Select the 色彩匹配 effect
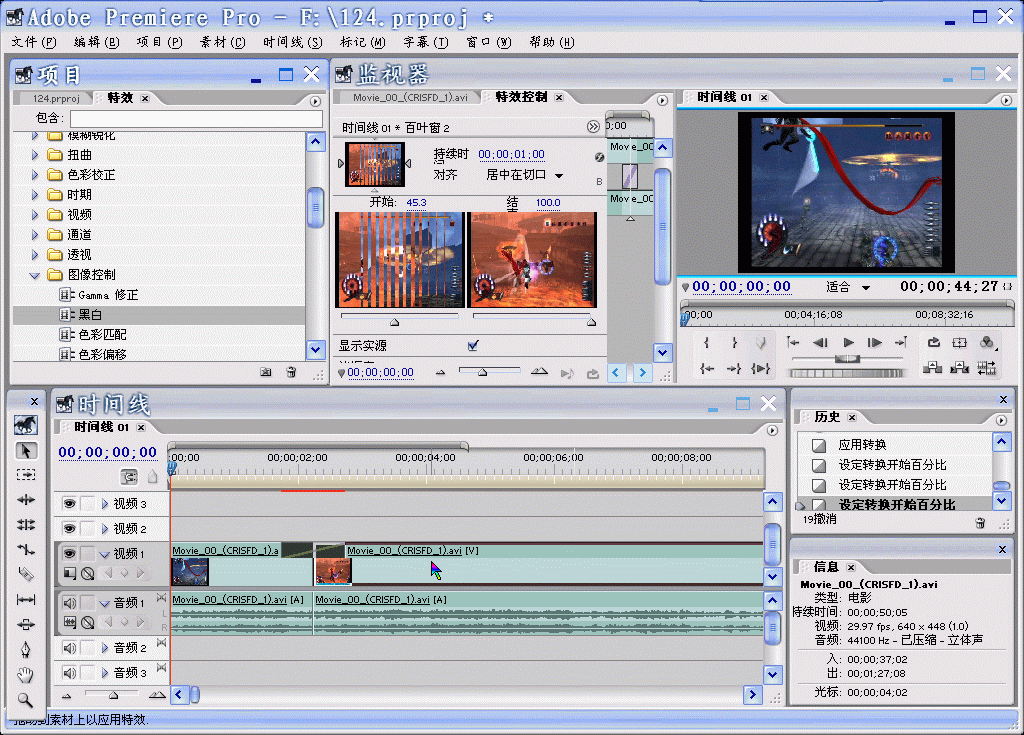This screenshot has height=735, width=1024. [159, 335]
